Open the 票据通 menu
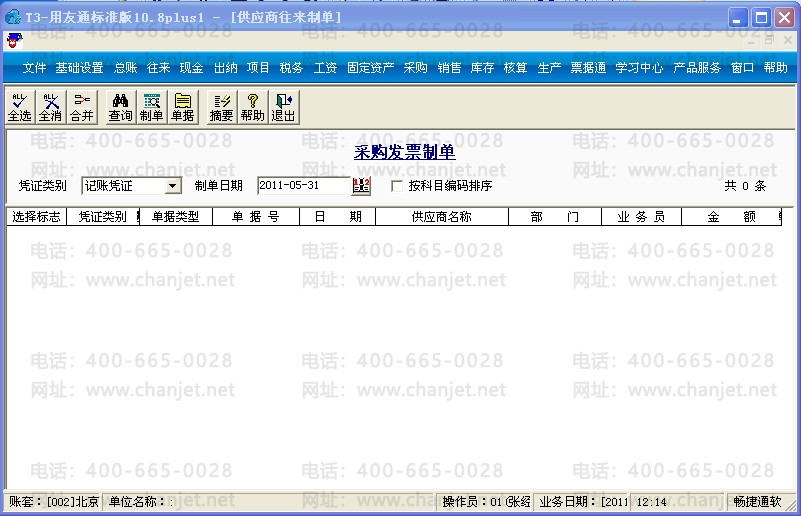 tap(588, 67)
